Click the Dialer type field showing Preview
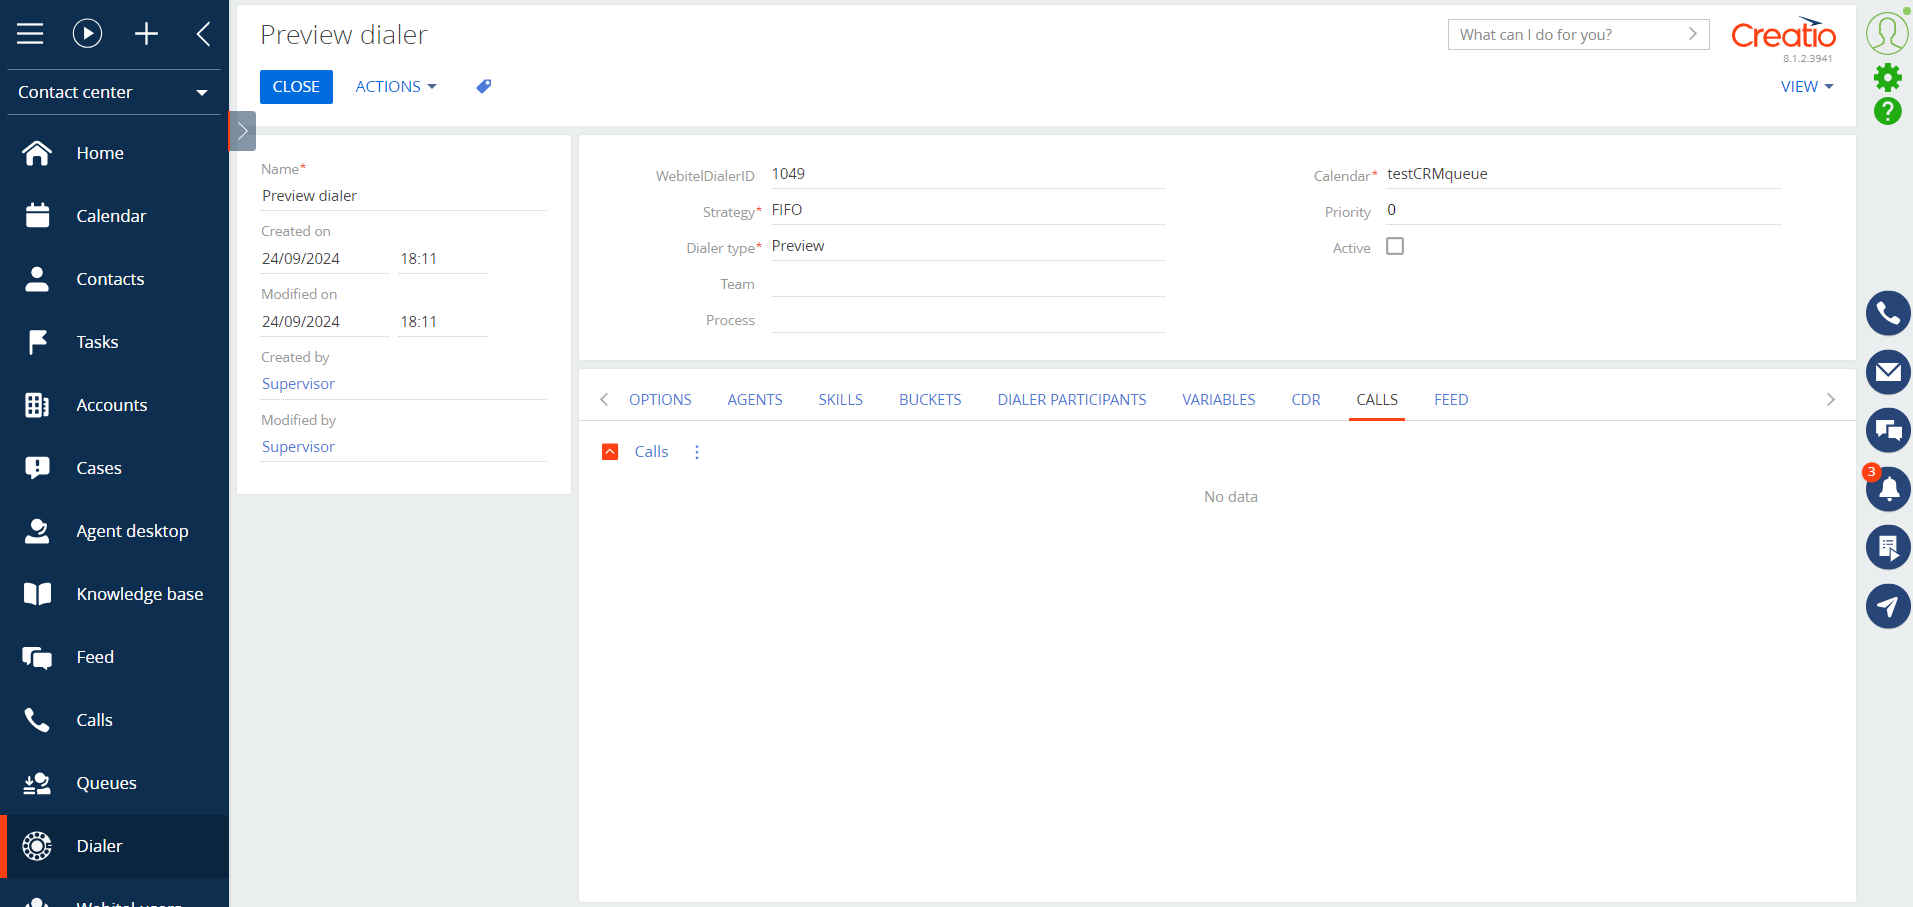This screenshot has width=1913, height=907. 967,246
